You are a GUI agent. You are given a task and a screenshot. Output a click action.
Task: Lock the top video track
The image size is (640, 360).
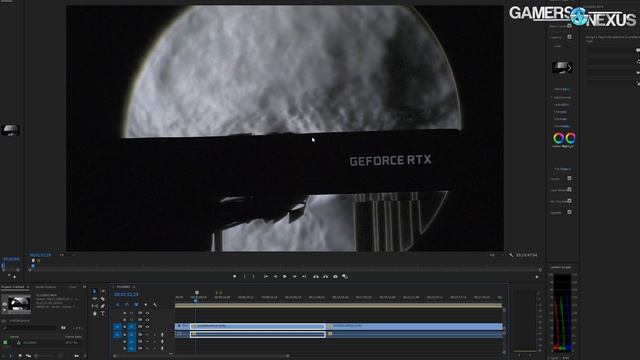(124, 313)
